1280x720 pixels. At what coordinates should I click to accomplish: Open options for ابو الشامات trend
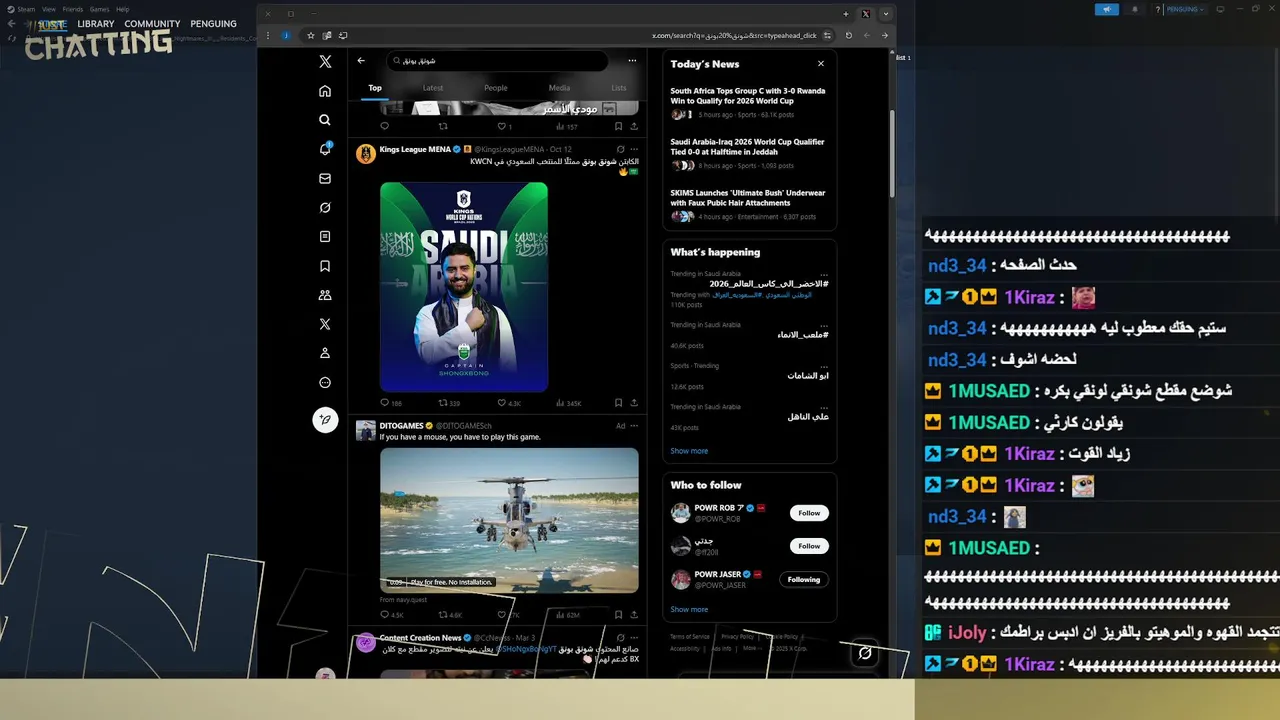coord(824,366)
